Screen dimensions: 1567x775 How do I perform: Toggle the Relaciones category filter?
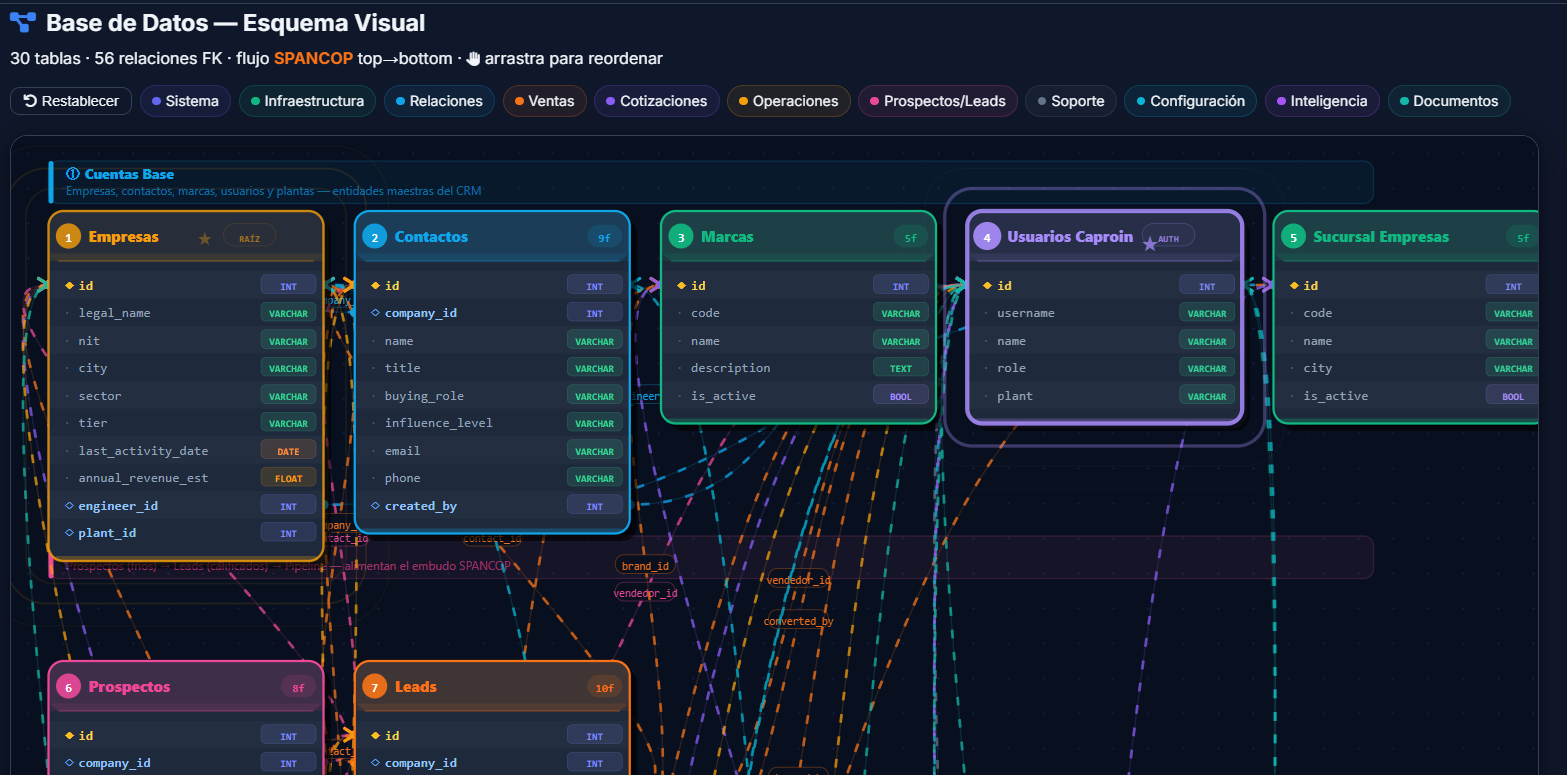pyautogui.click(x=439, y=101)
